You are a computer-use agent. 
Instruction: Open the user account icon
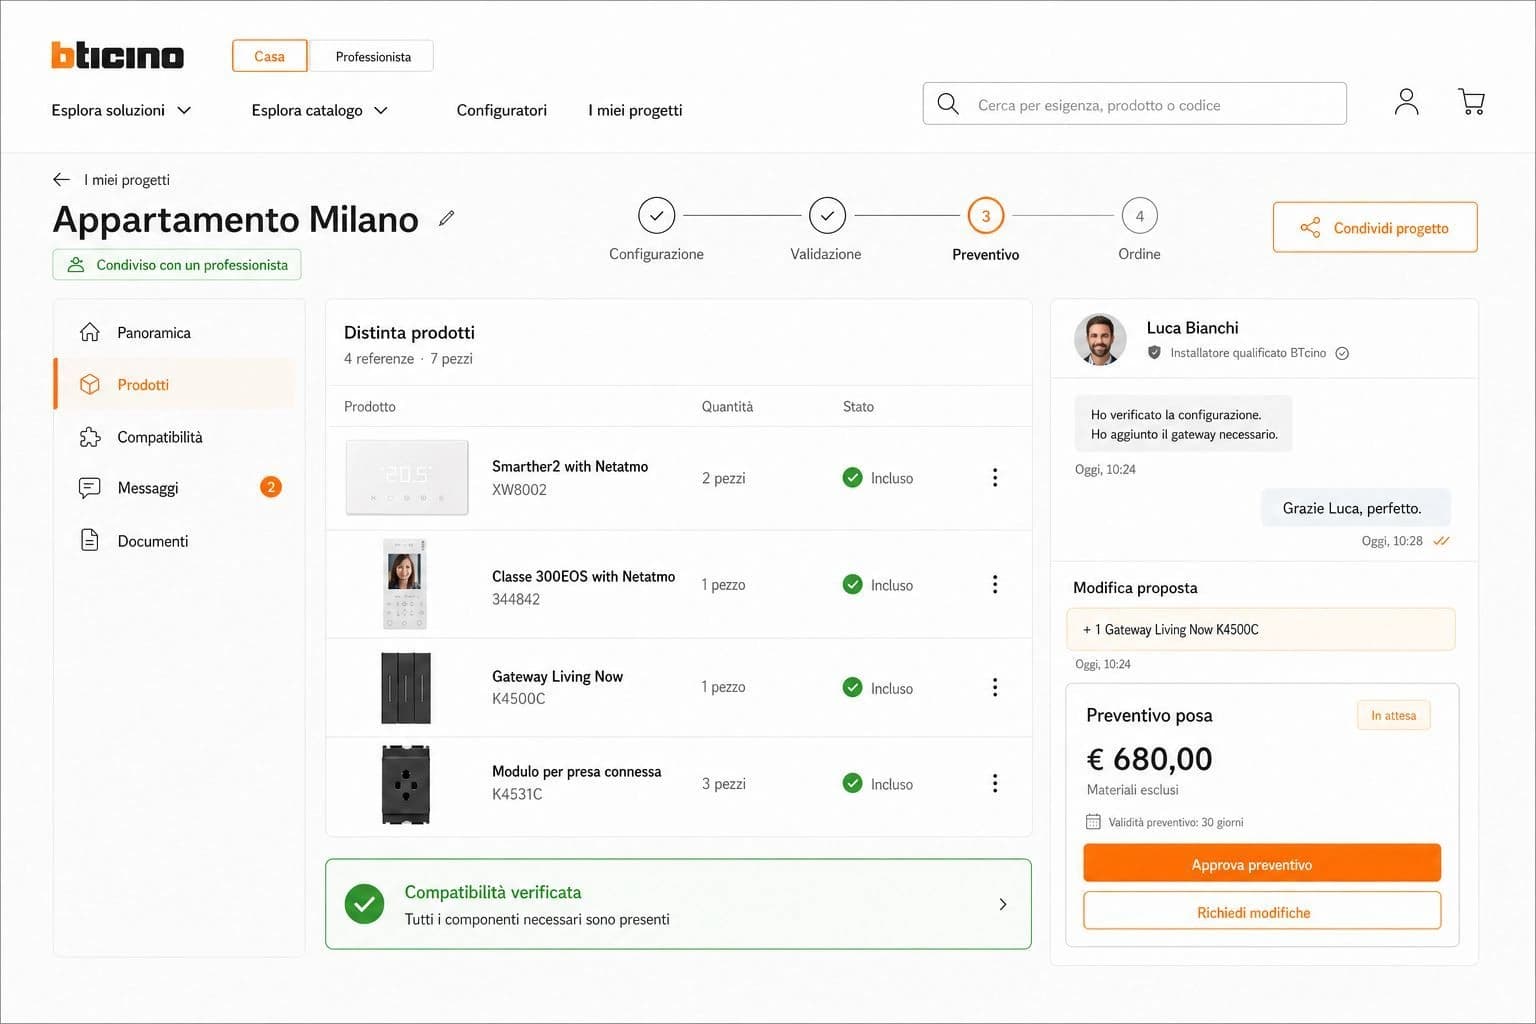(1406, 102)
